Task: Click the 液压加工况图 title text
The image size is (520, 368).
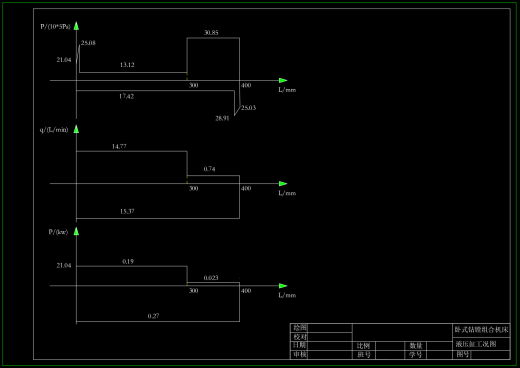Action: tap(476, 344)
